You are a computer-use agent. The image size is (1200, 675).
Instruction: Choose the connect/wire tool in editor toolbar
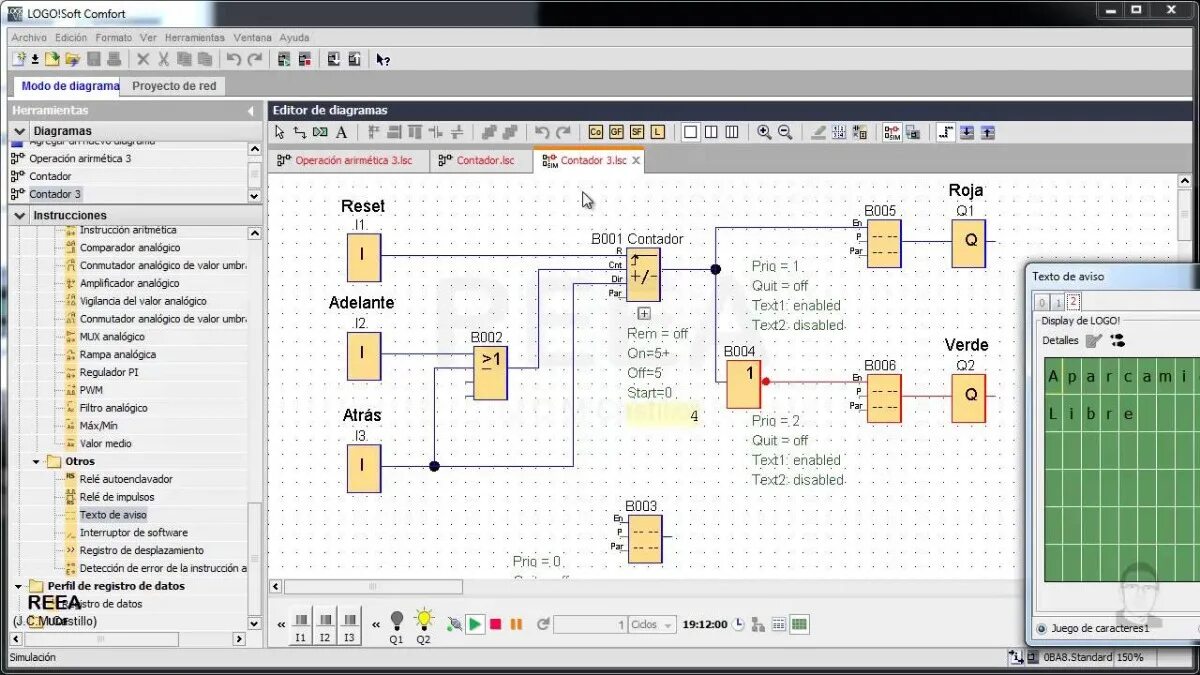[x=300, y=132]
